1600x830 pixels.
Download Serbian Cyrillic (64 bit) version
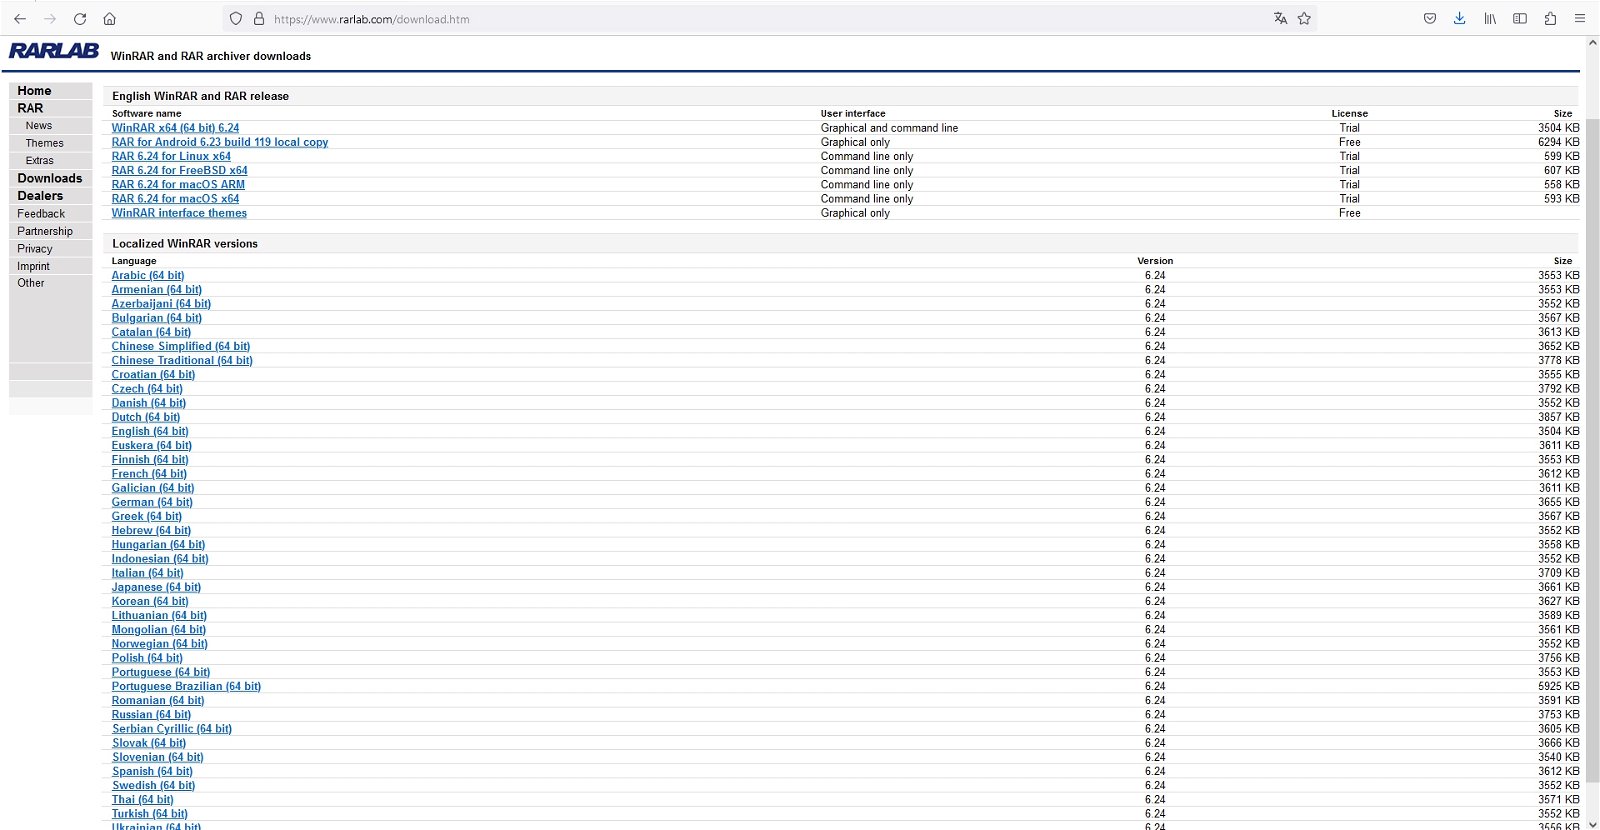pyautogui.click(x=172, y=729)
